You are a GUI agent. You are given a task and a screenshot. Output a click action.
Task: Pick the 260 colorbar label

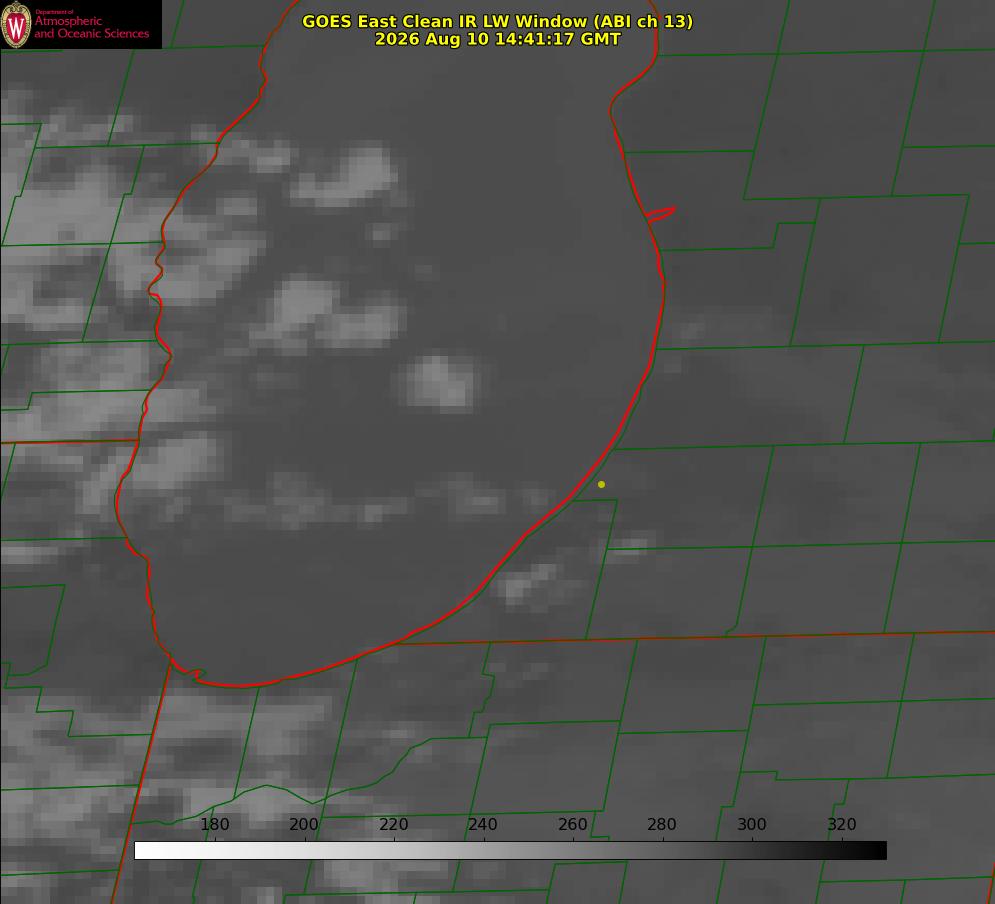[x=572, y=824]
